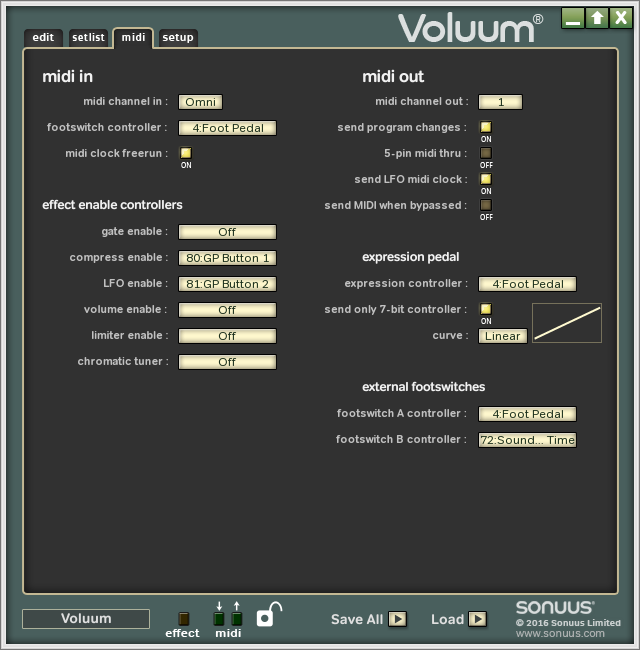
Task: Open limiter enable controller dropdown
Action: (227, 336)
